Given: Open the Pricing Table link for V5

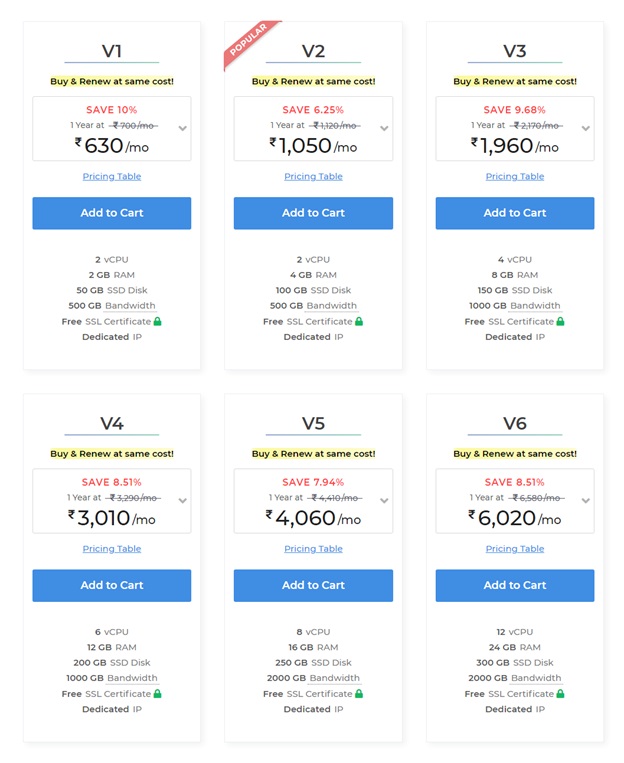Looking at the screenshot, I should 313,548.
